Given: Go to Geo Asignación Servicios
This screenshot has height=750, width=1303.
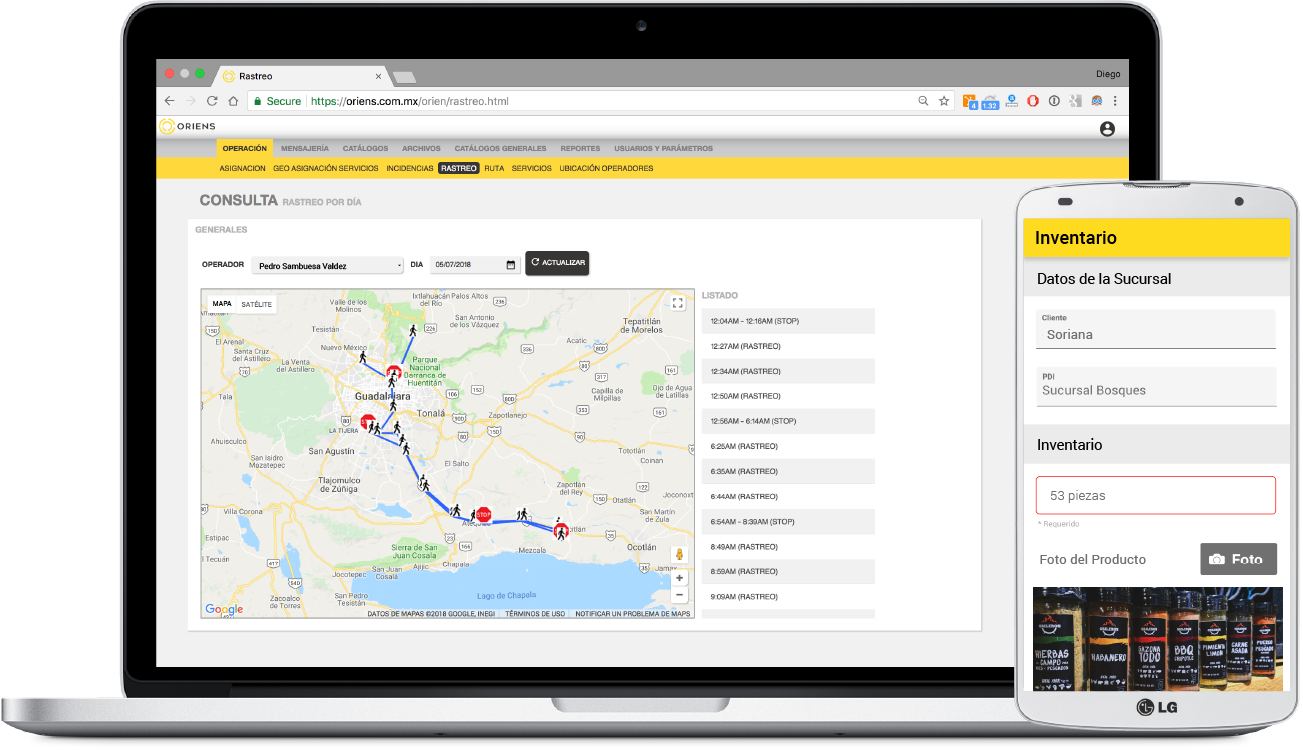Looking at the screenshot, I should tap(326, 169).
